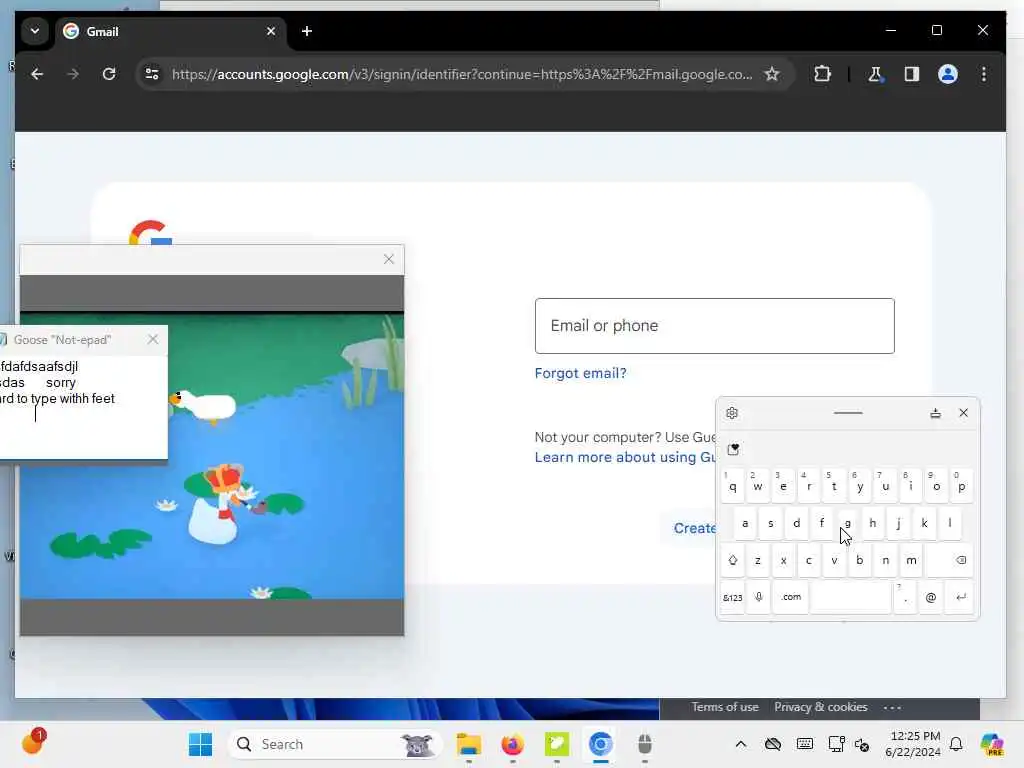Open site information icon in address bar
Screen dimensions: 1024x768
click(152, 74)
